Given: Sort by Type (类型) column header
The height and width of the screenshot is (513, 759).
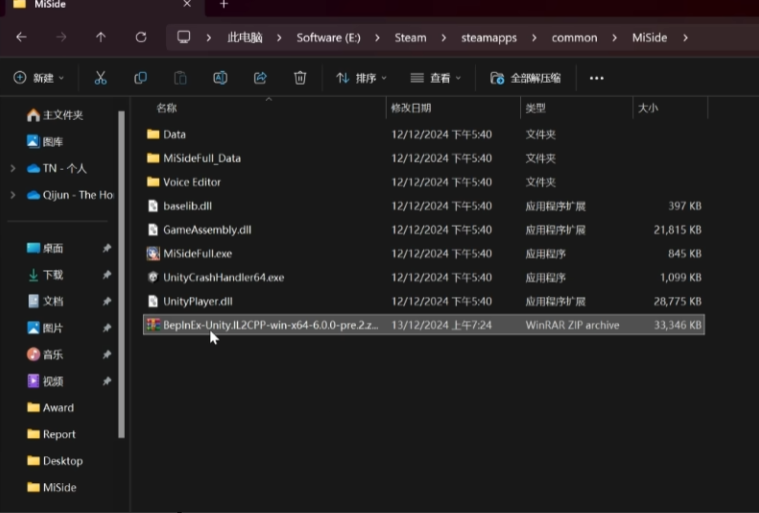Looking at the screenshot, I should coord(535,108).
